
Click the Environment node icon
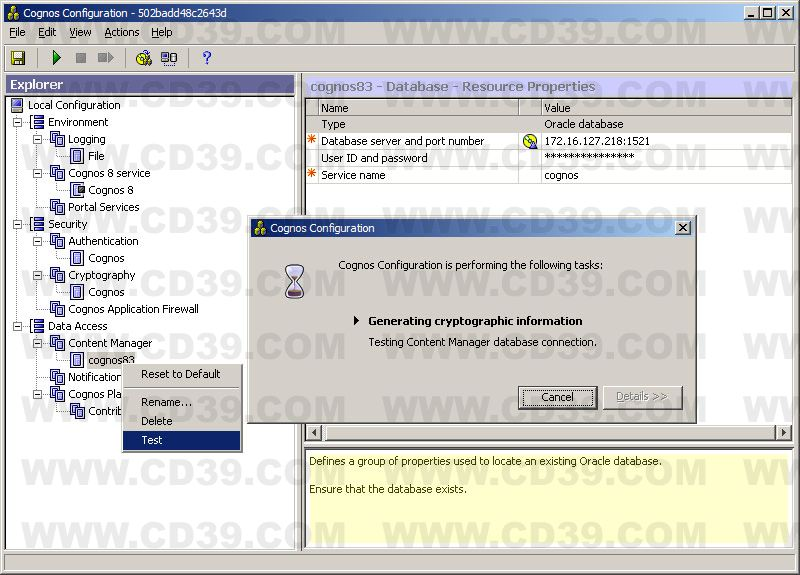(37, 122)
